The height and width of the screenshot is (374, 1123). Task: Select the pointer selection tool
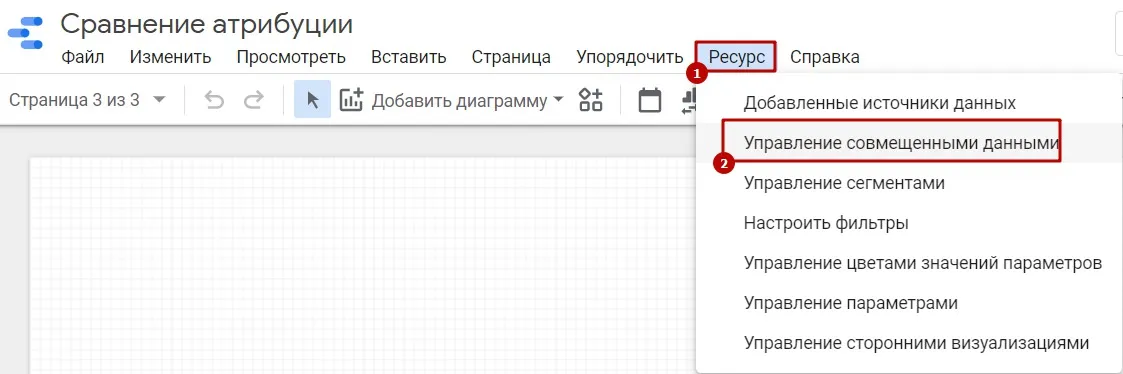click(x=312, y=100)
